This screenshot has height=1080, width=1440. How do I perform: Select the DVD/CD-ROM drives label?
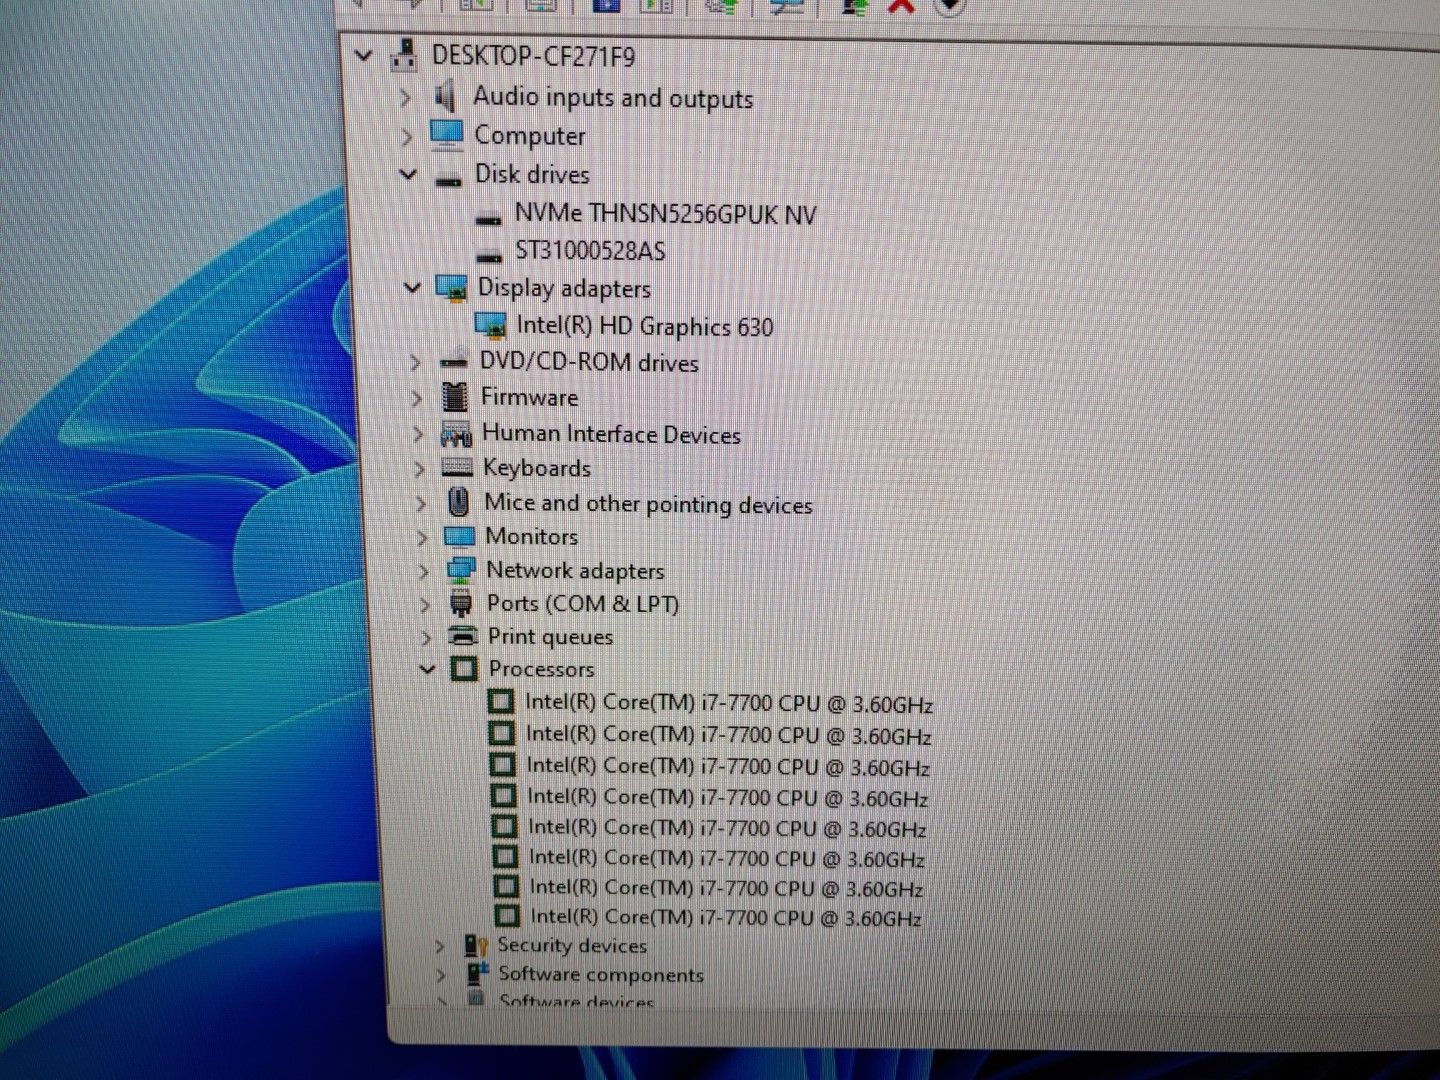tap(589, 362)
